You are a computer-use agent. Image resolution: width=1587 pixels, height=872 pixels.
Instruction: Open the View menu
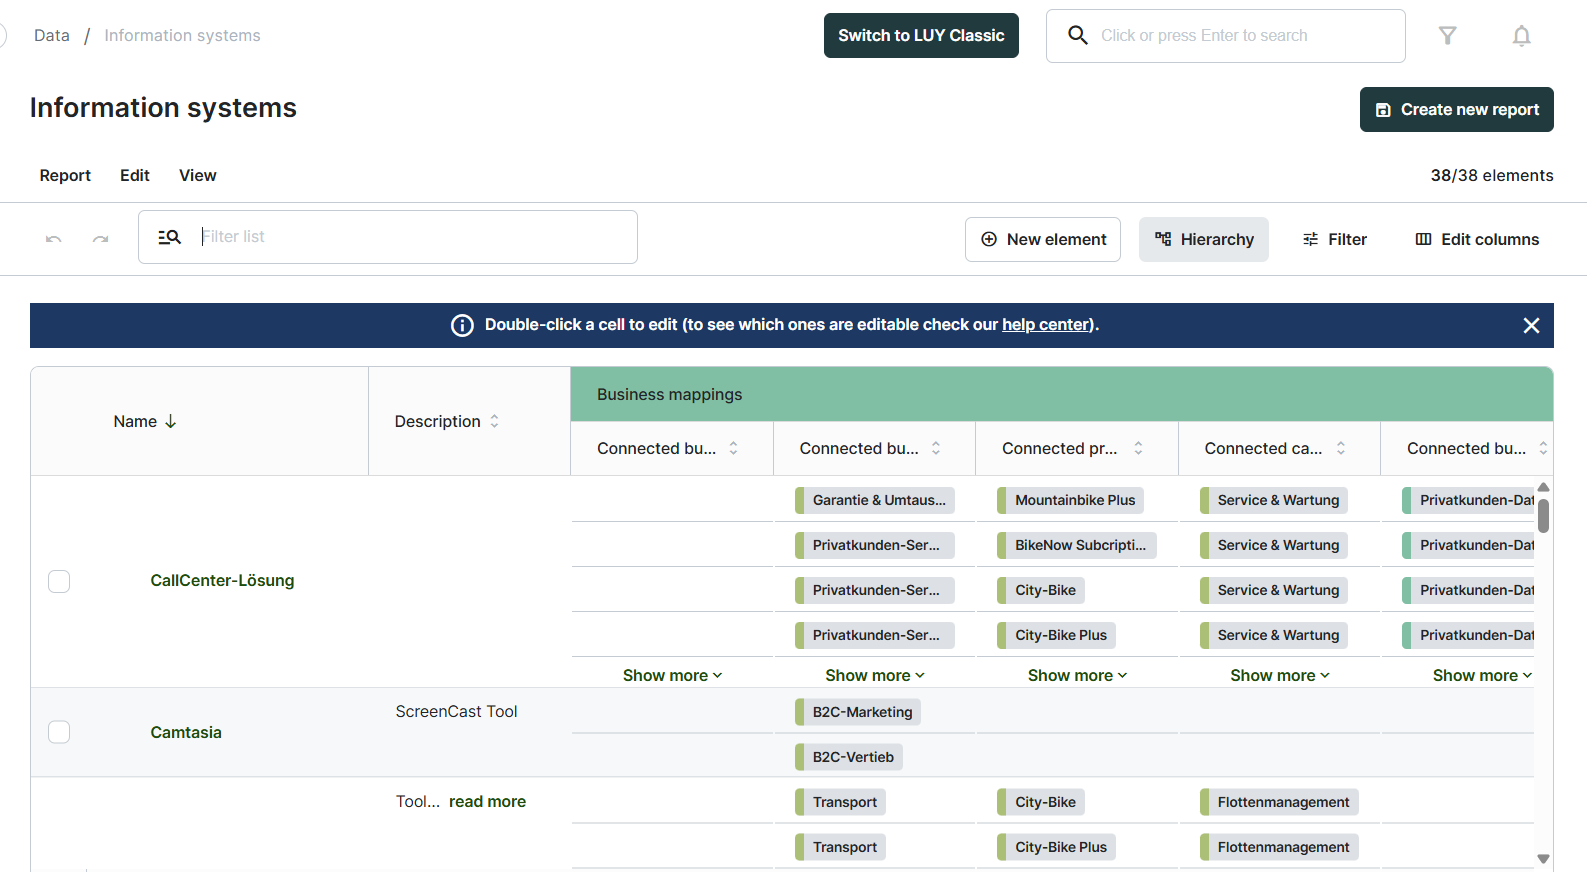tap(197, 175)
